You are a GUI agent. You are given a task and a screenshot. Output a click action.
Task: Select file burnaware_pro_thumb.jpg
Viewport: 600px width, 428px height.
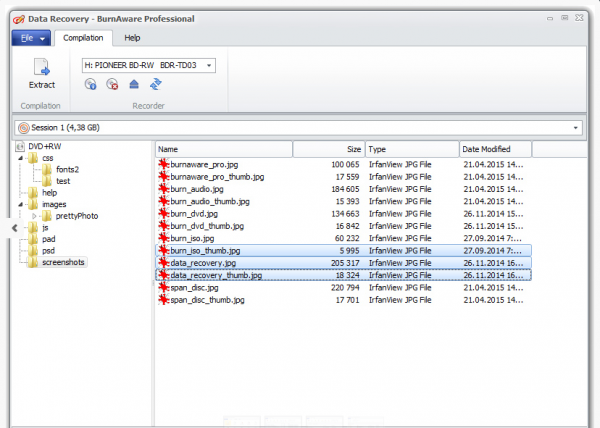click(217, 177)
